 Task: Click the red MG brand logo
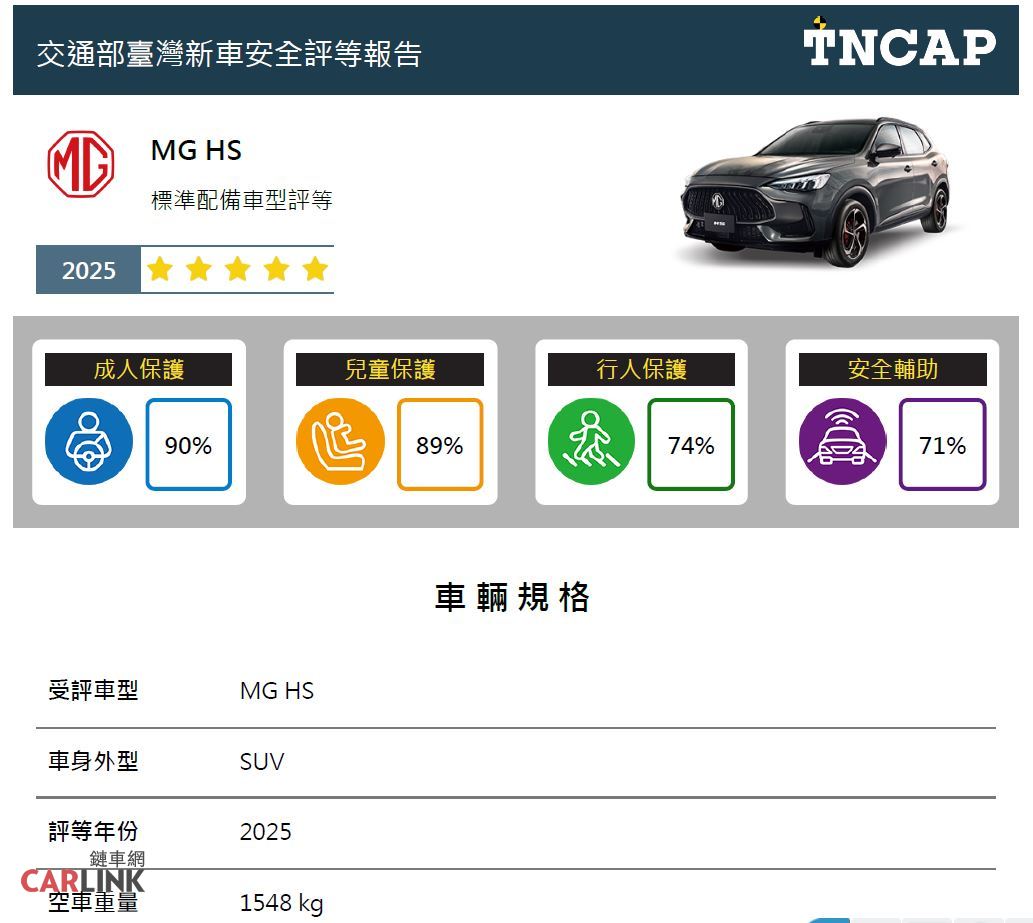point(81,164)
